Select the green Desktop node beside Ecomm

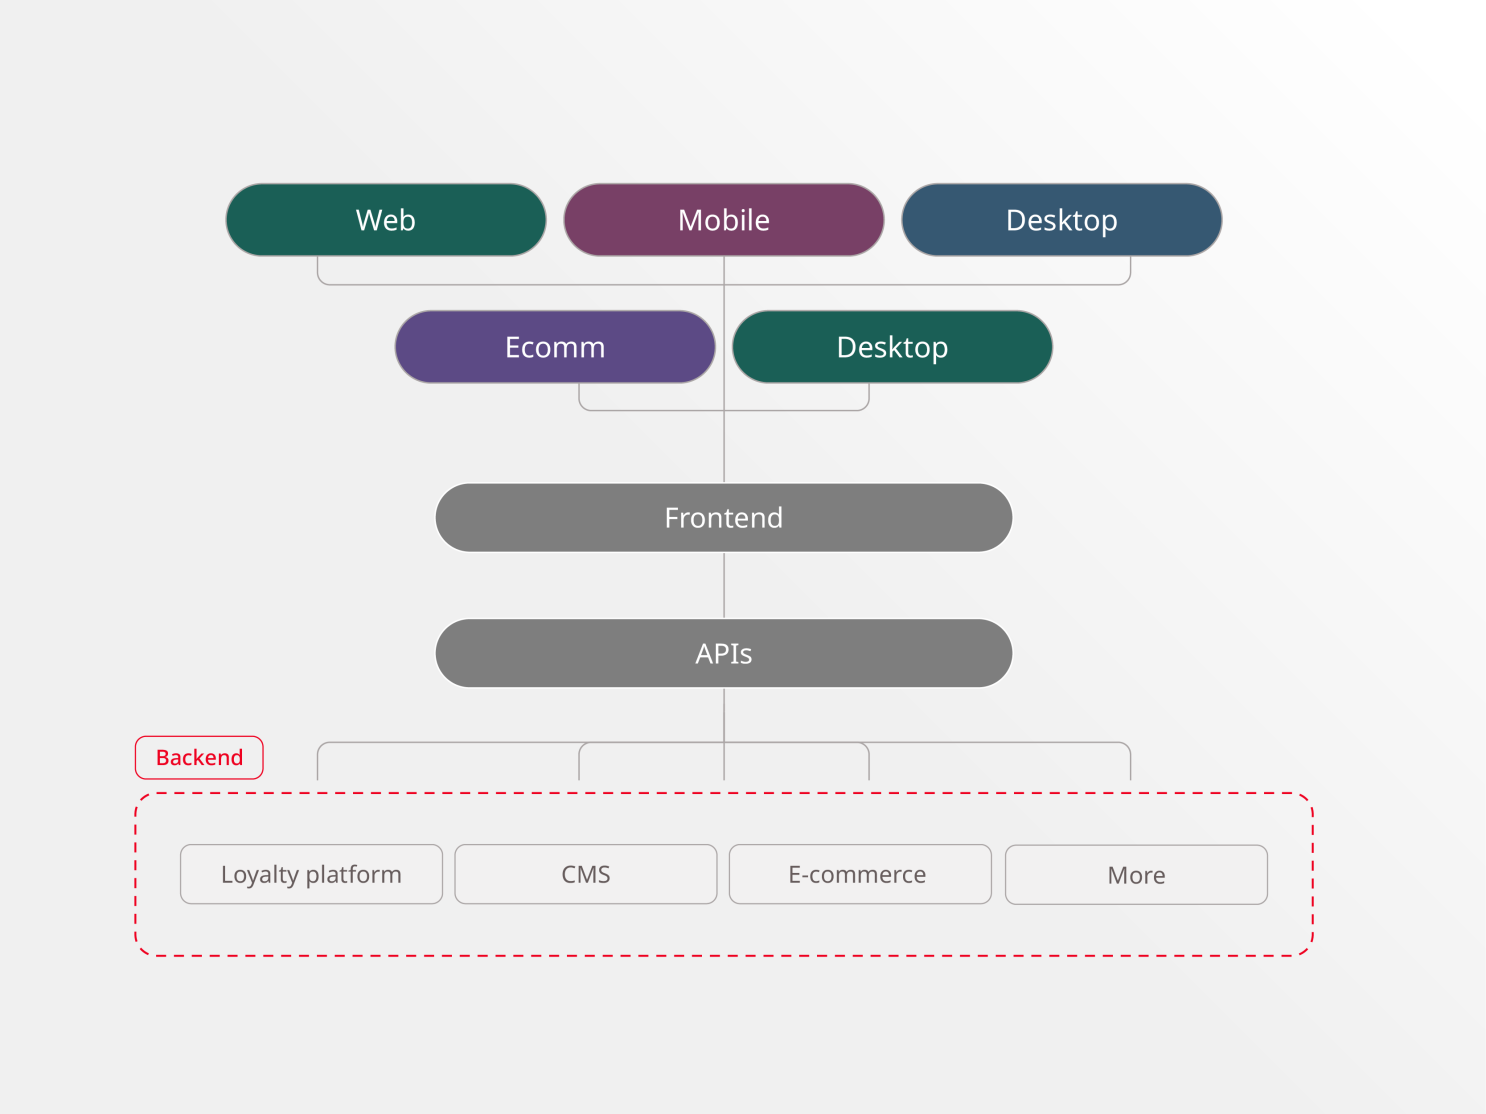tap(891, 347)
